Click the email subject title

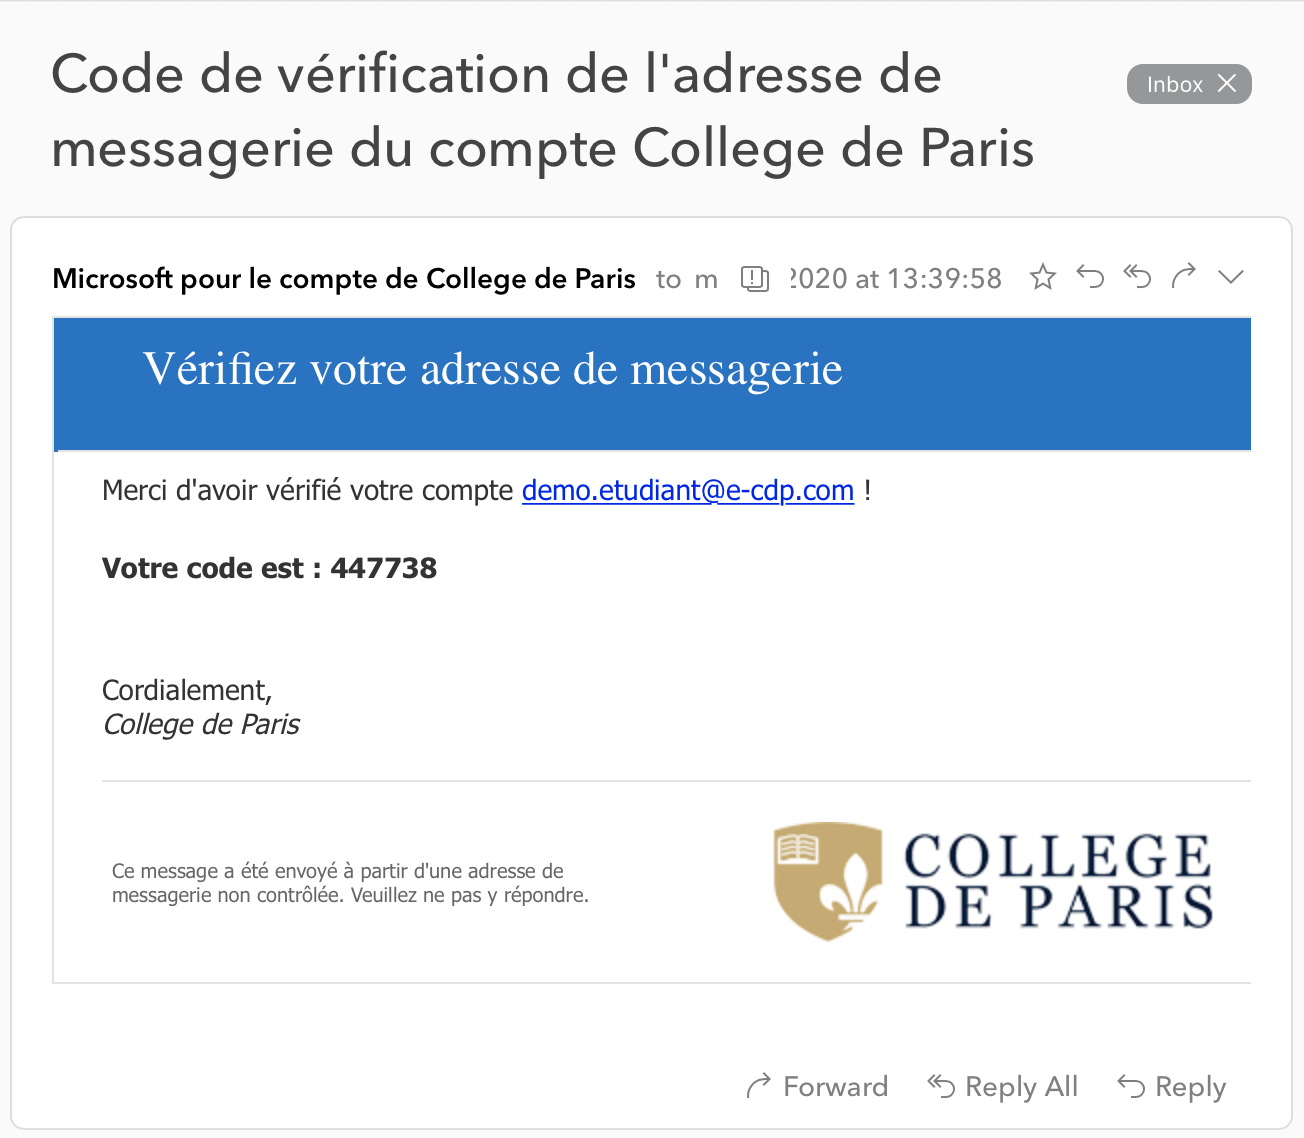tap(542, 112)
